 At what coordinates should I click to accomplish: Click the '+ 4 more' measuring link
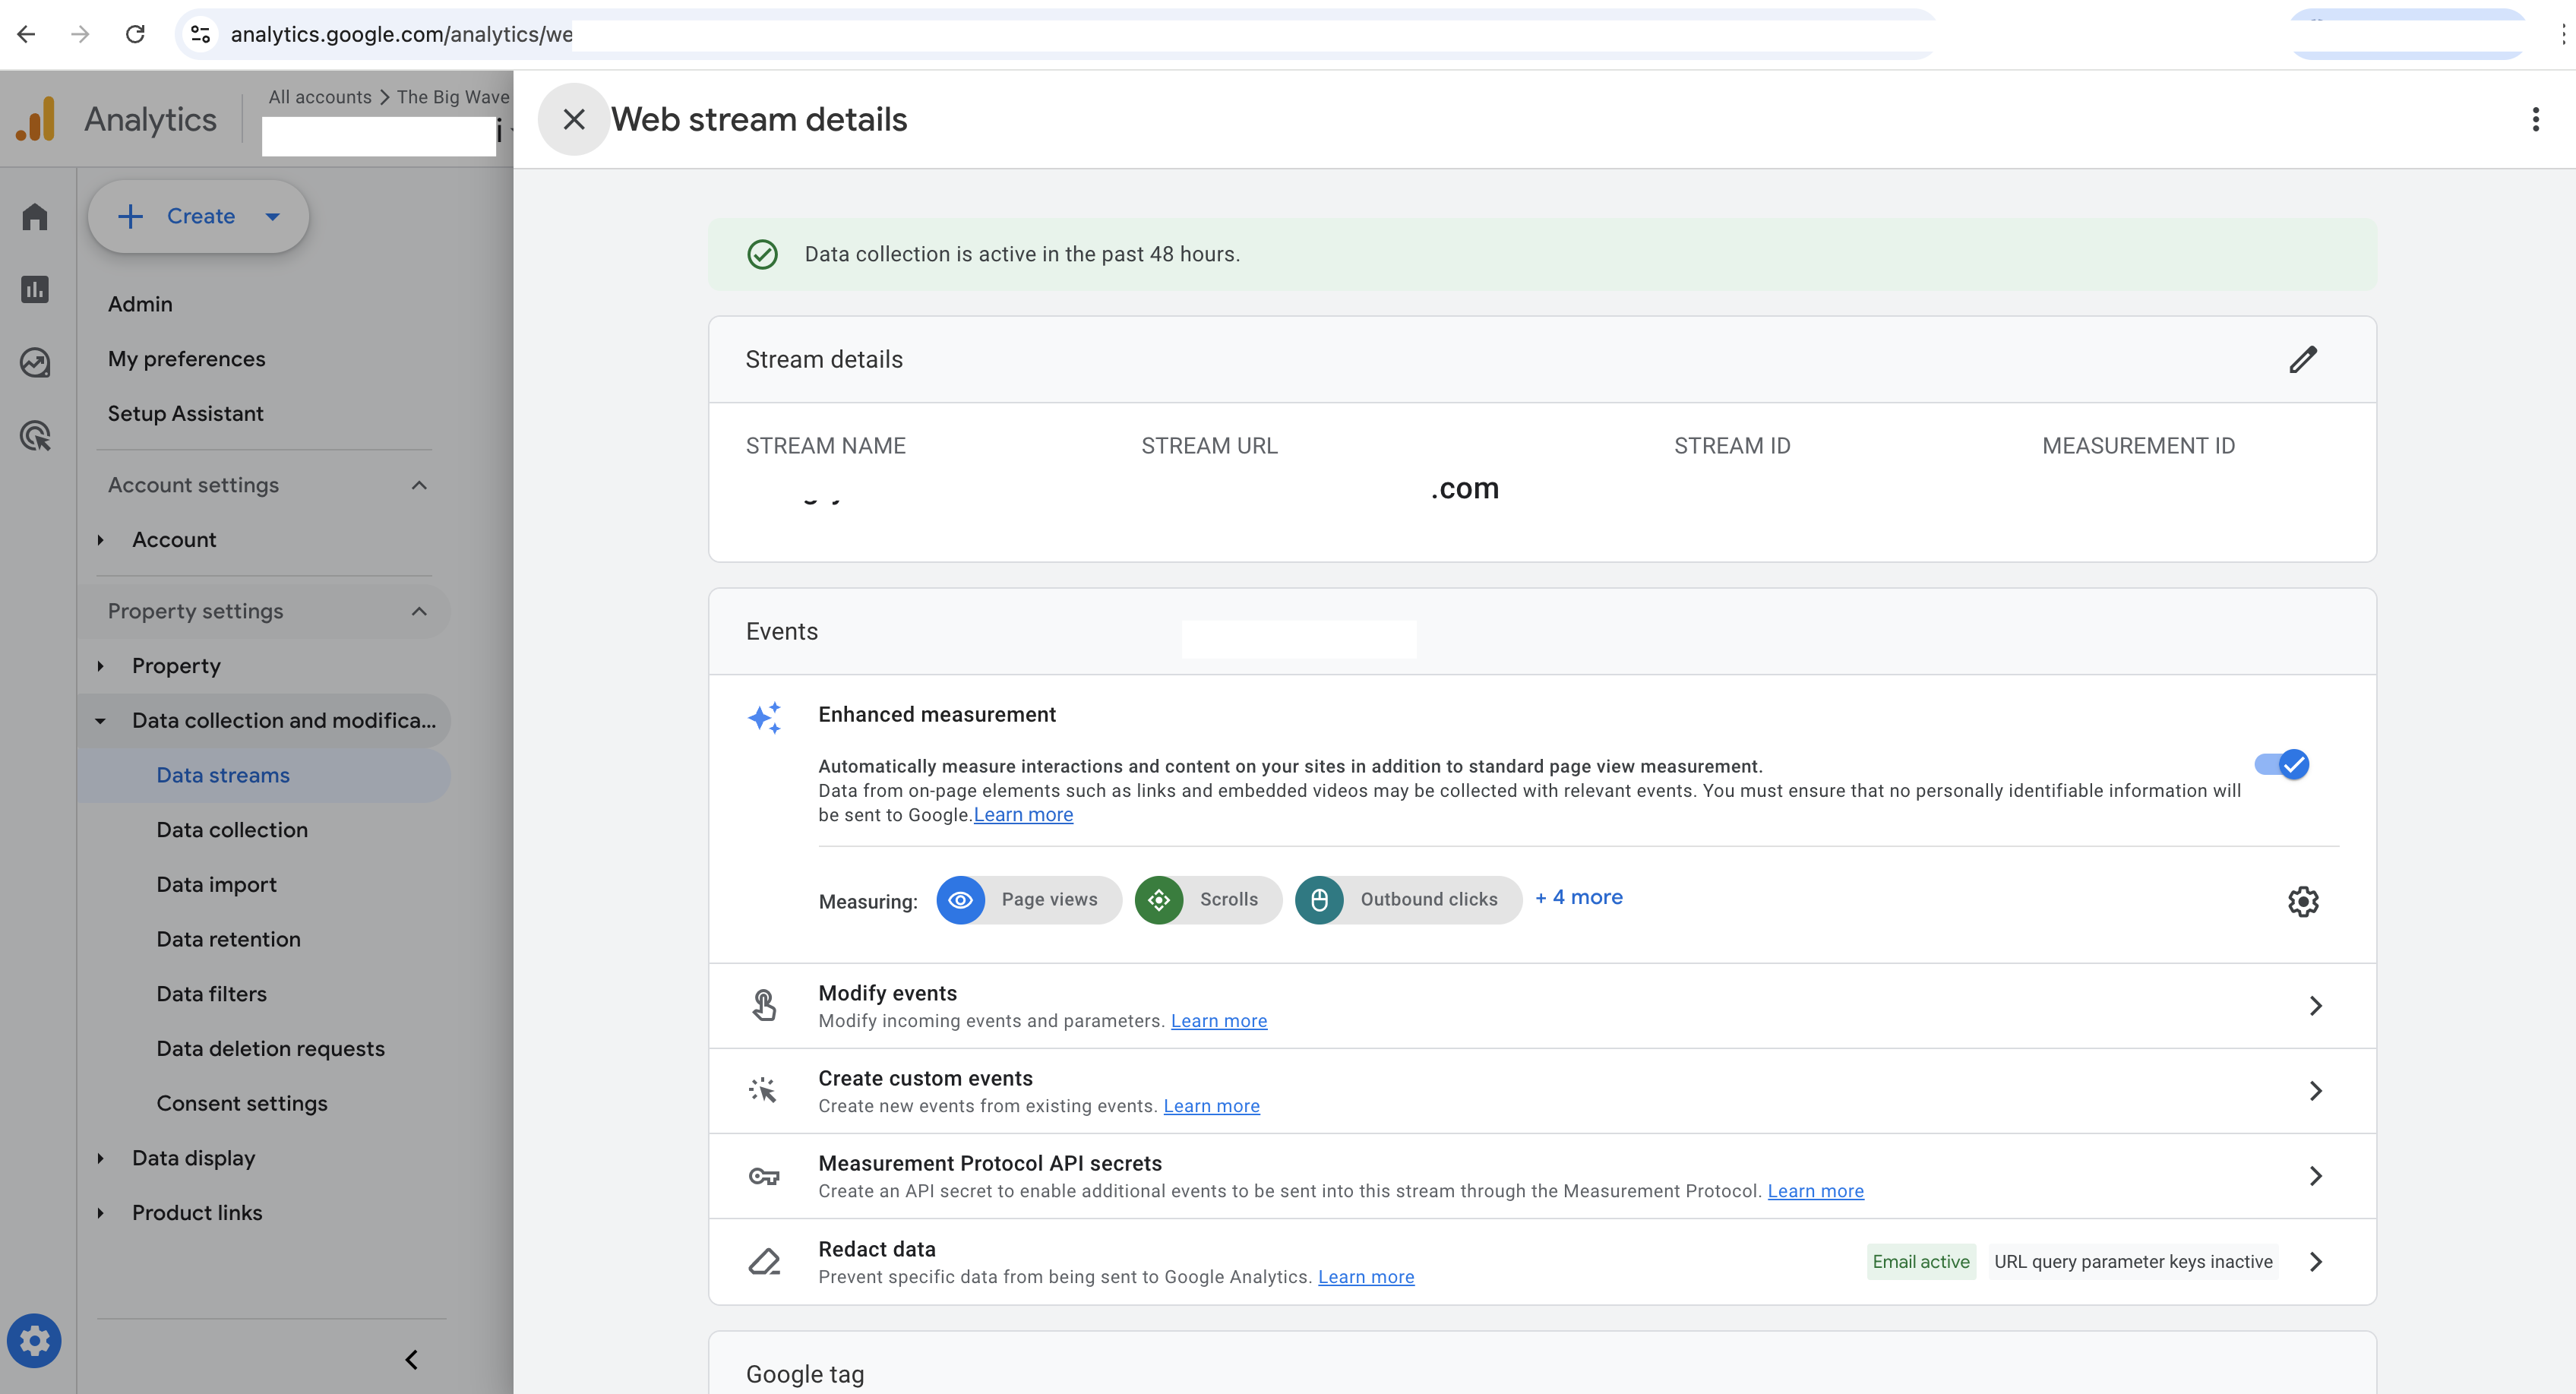tap(1578, 897)
